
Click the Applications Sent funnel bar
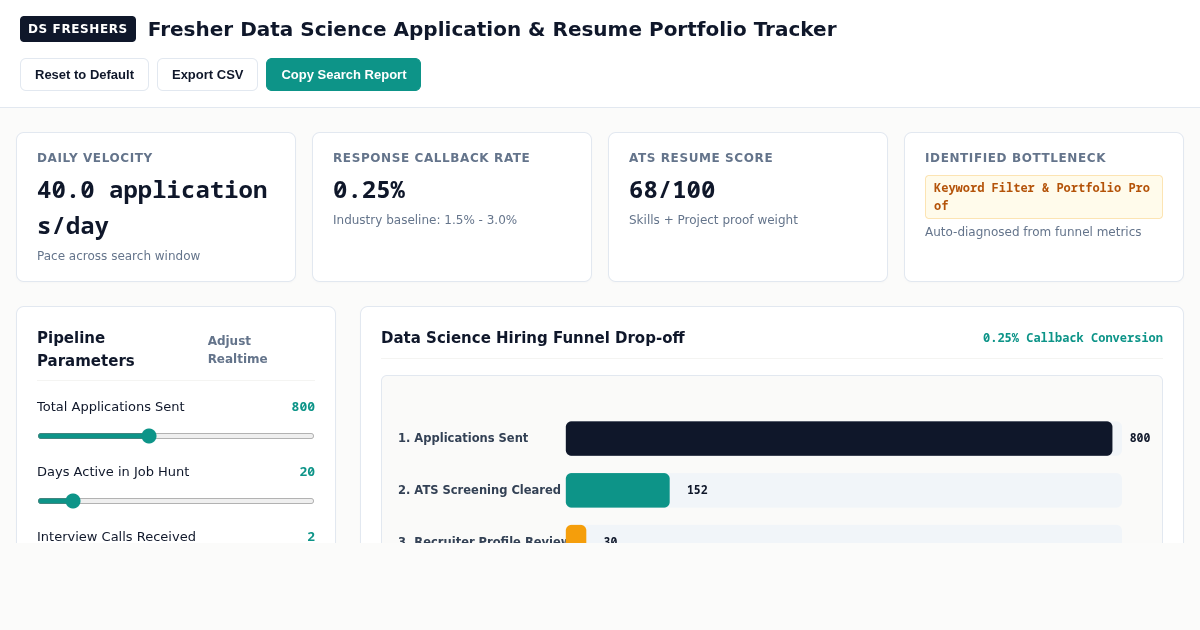tap(839, 438)
